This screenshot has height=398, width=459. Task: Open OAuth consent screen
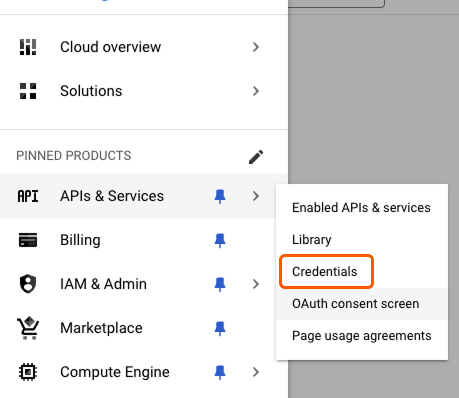coord(362,304)
